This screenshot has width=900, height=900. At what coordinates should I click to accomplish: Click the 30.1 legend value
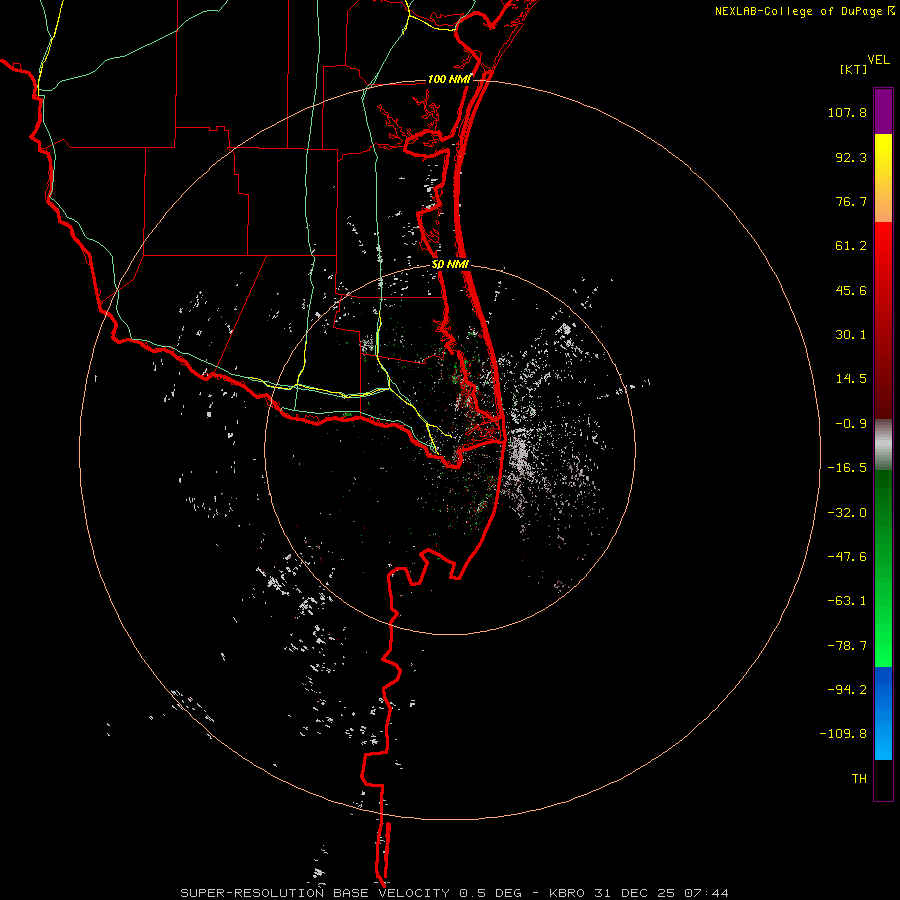point(851,335)
